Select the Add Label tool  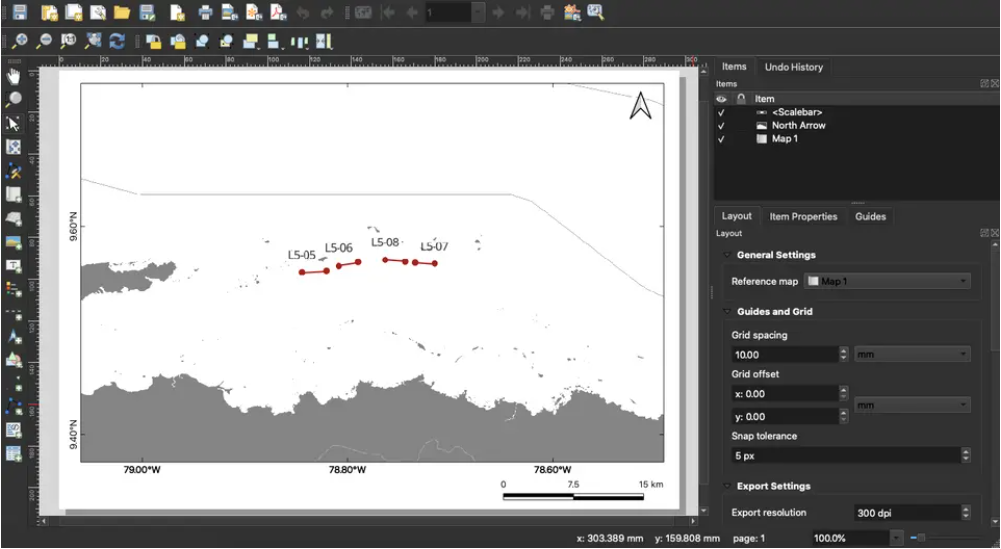[13, 266]
